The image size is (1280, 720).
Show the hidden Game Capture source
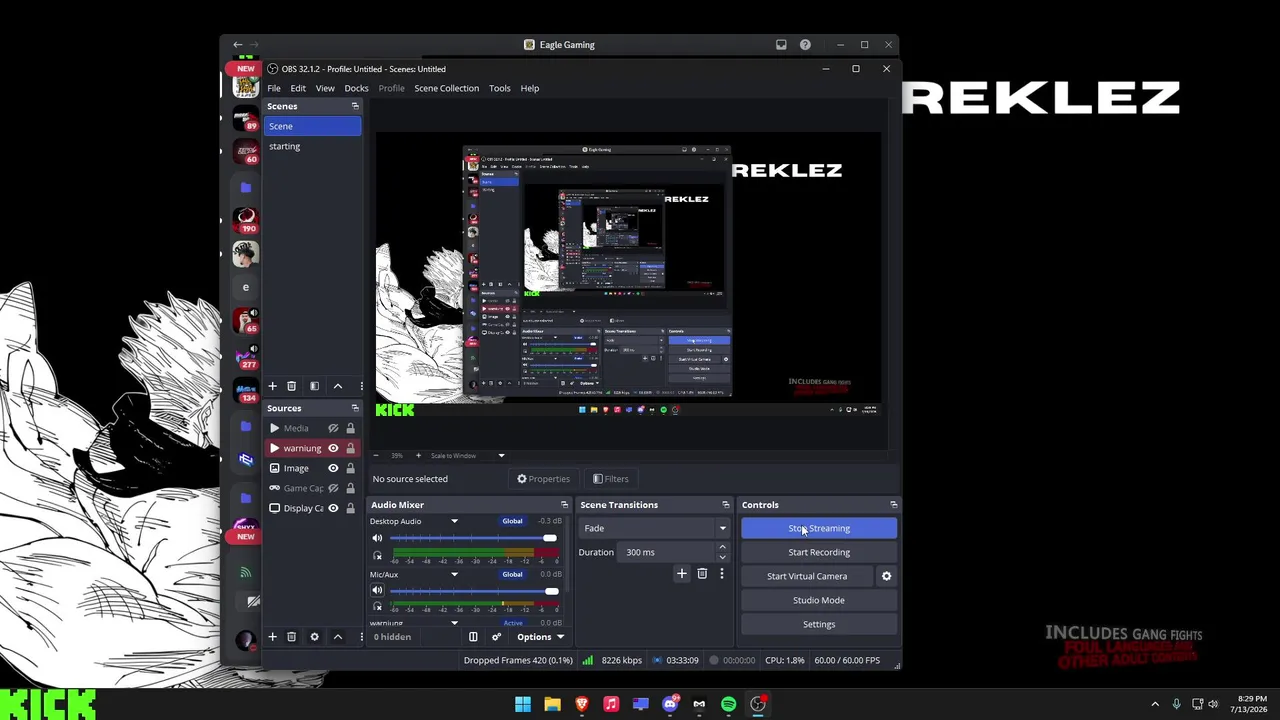(x=333, y=488)
